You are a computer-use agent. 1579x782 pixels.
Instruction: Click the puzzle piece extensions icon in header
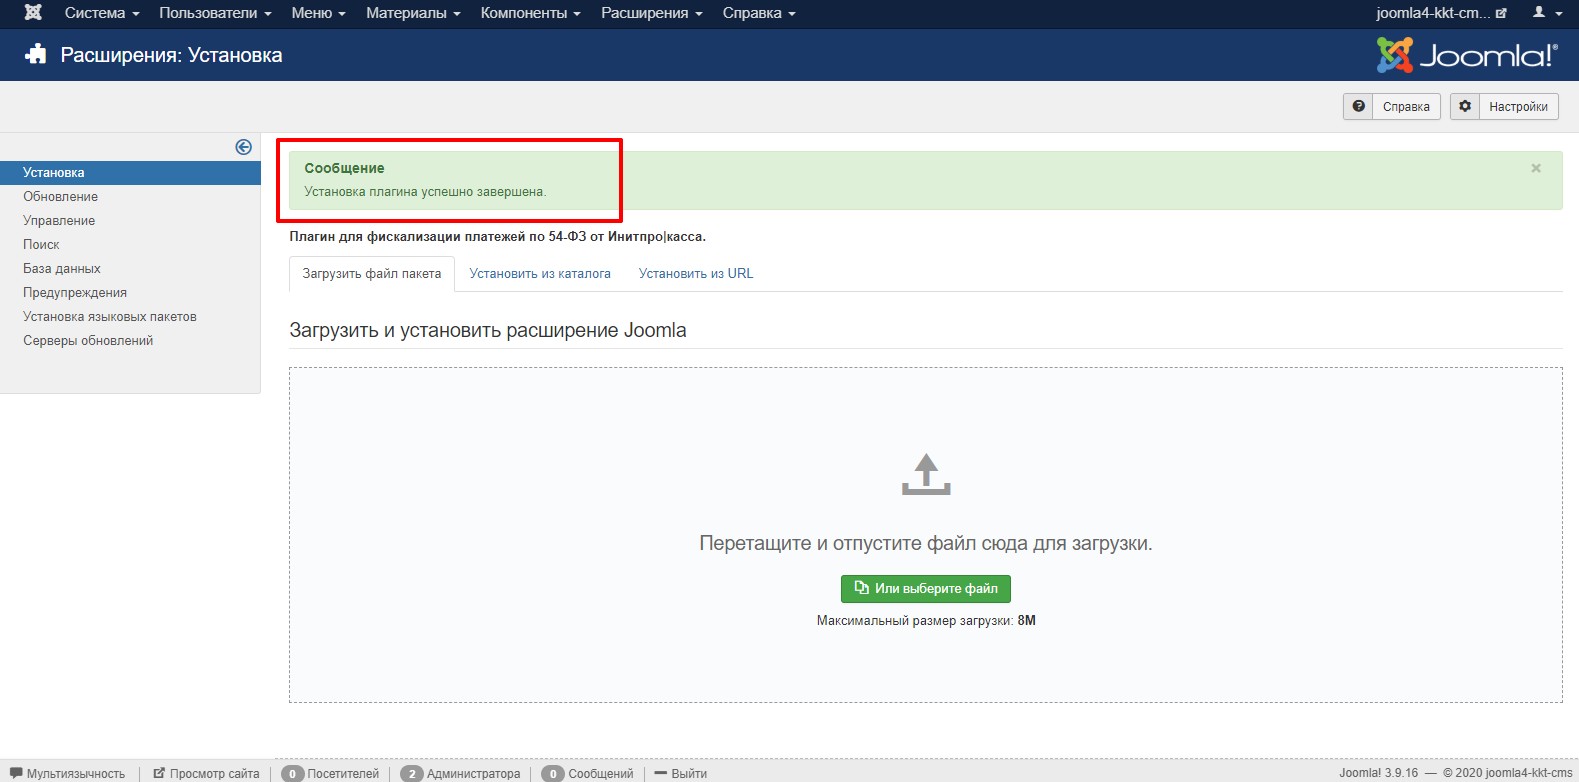pyautogui.click(x=36, y=55)
